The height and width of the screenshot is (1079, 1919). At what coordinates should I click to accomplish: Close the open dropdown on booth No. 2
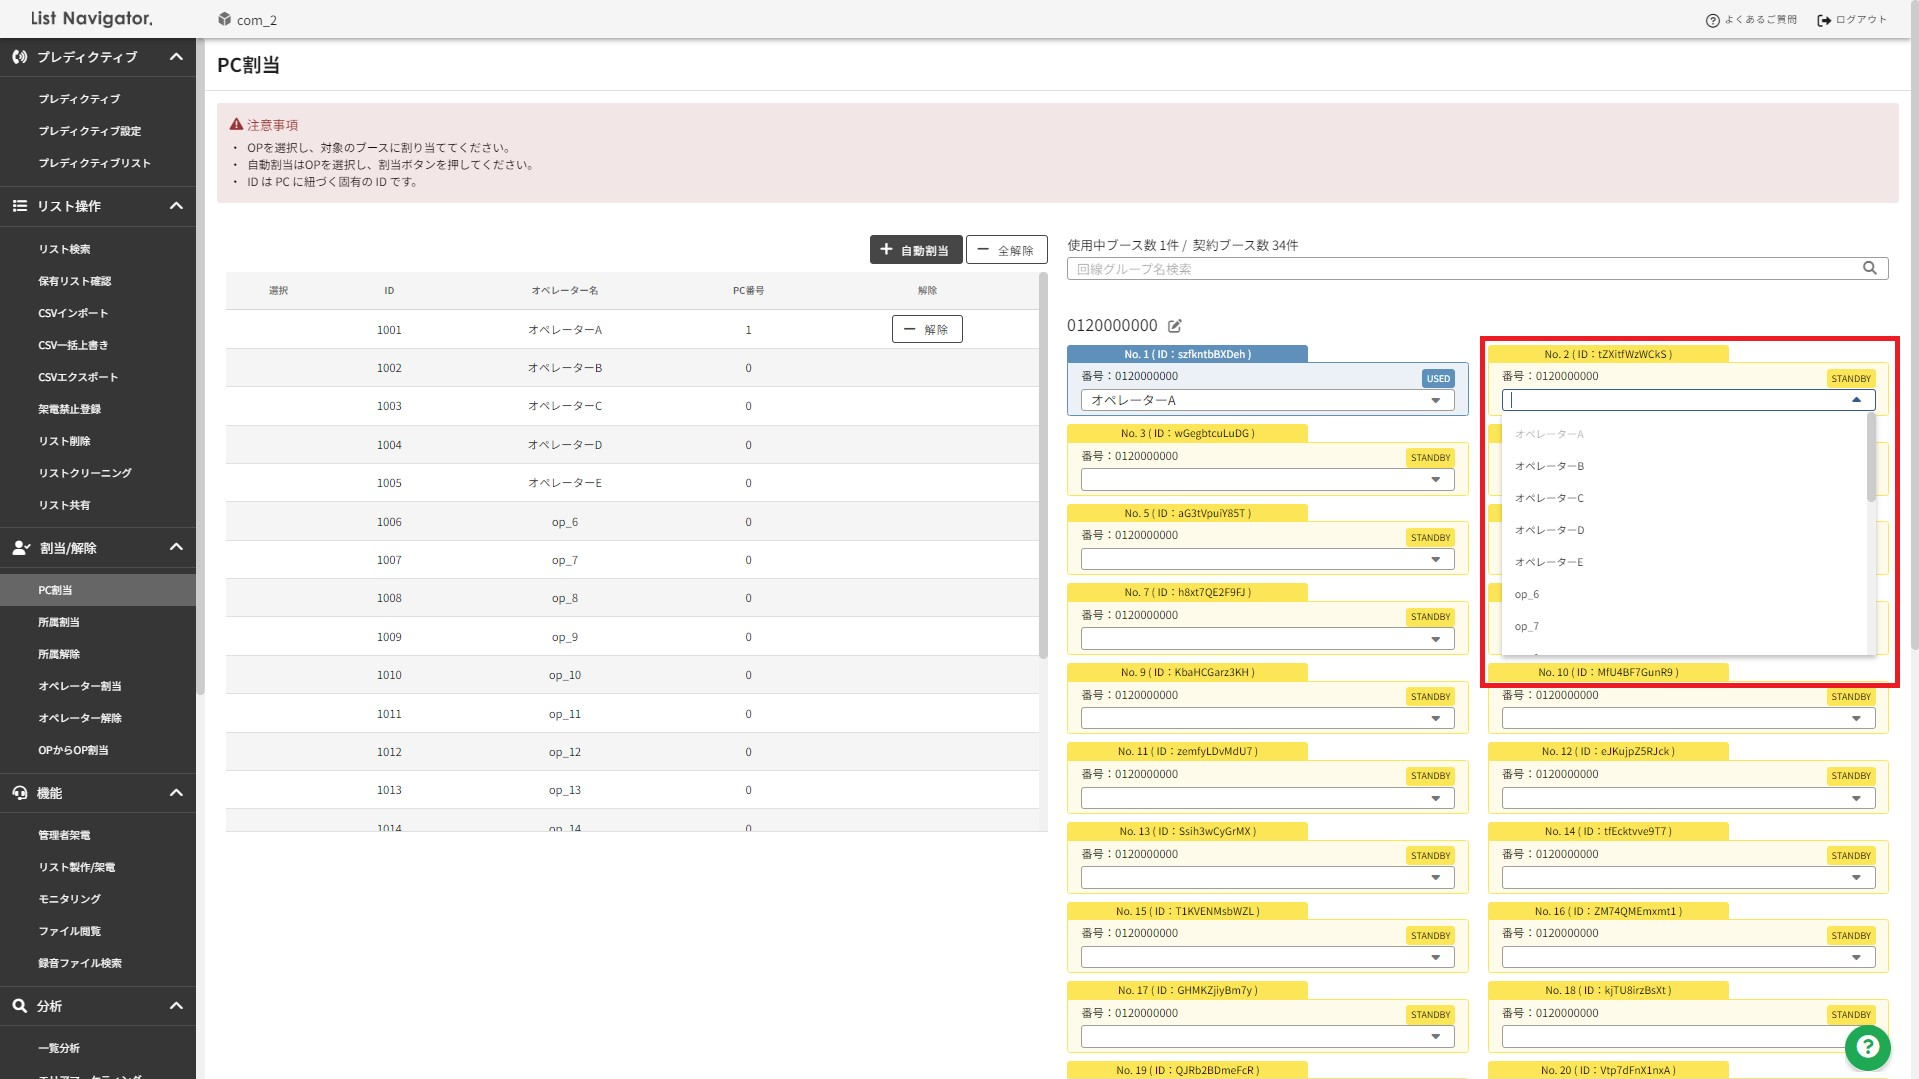point(1856,400)
